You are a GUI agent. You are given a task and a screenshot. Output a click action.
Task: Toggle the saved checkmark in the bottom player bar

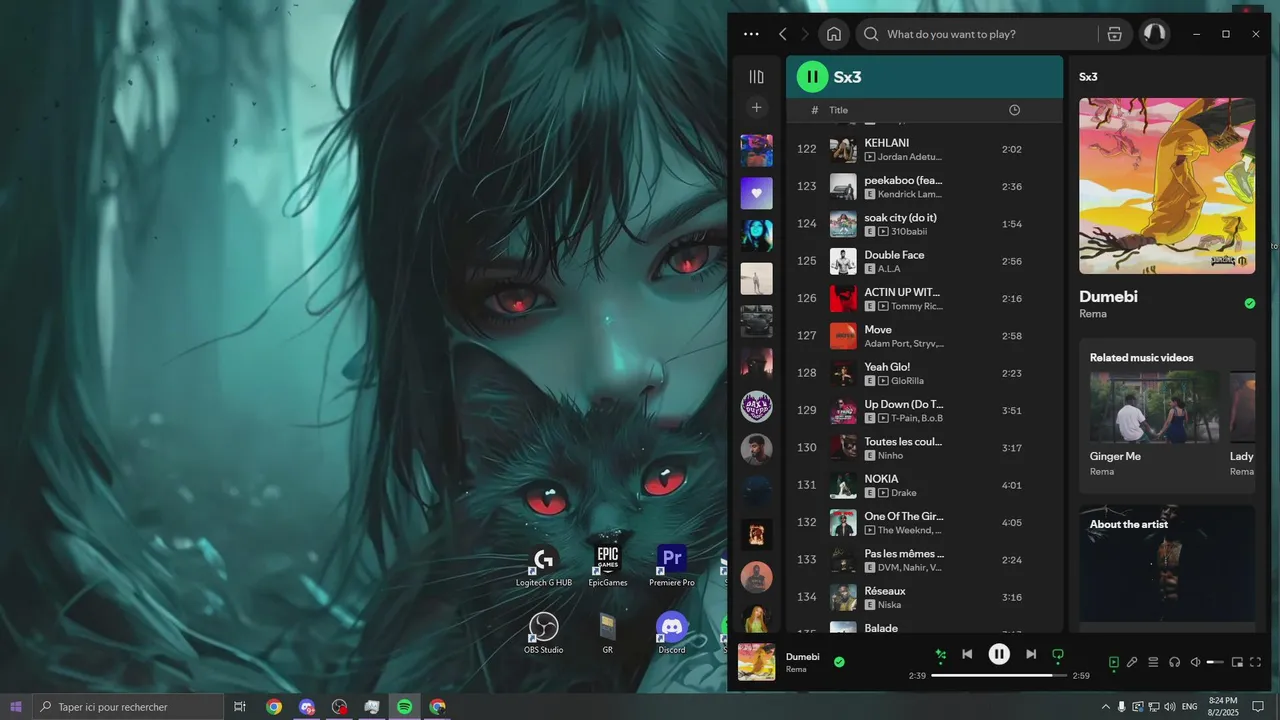coord(839,661)
